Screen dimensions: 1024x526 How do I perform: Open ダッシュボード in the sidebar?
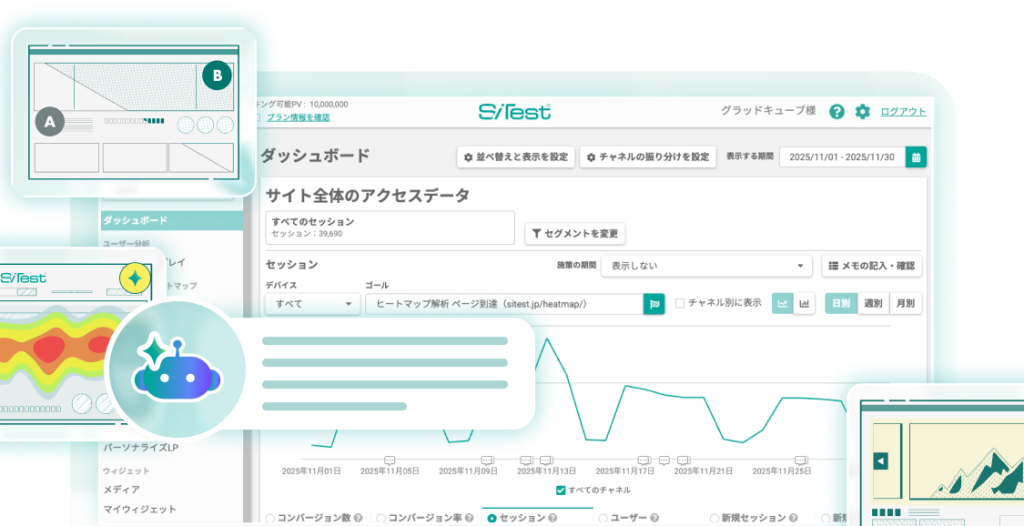(x=172, y=220)
